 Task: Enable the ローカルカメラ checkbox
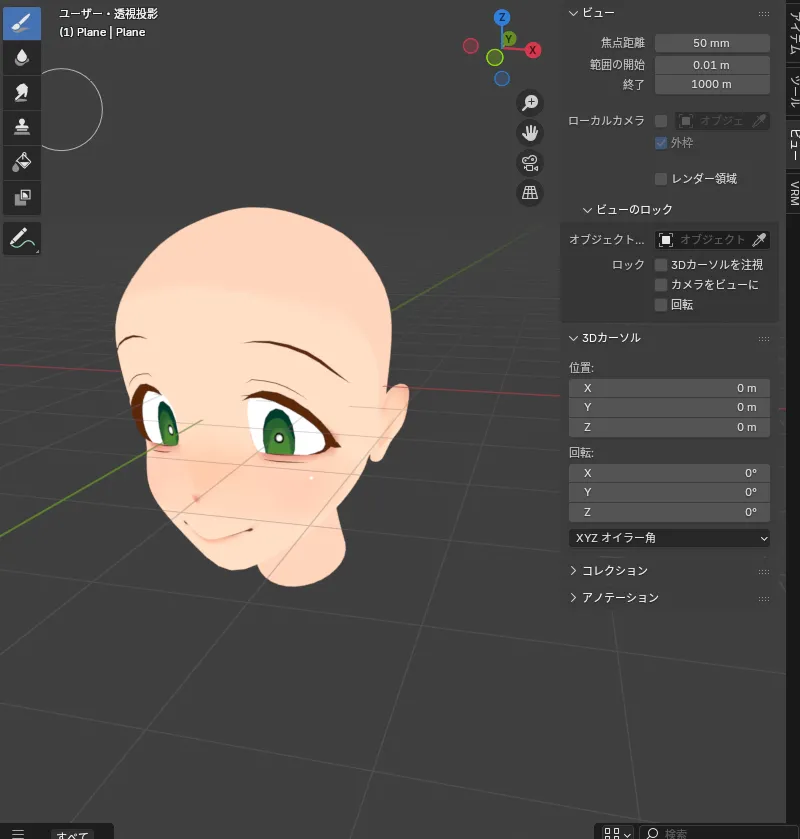[661, 121]
